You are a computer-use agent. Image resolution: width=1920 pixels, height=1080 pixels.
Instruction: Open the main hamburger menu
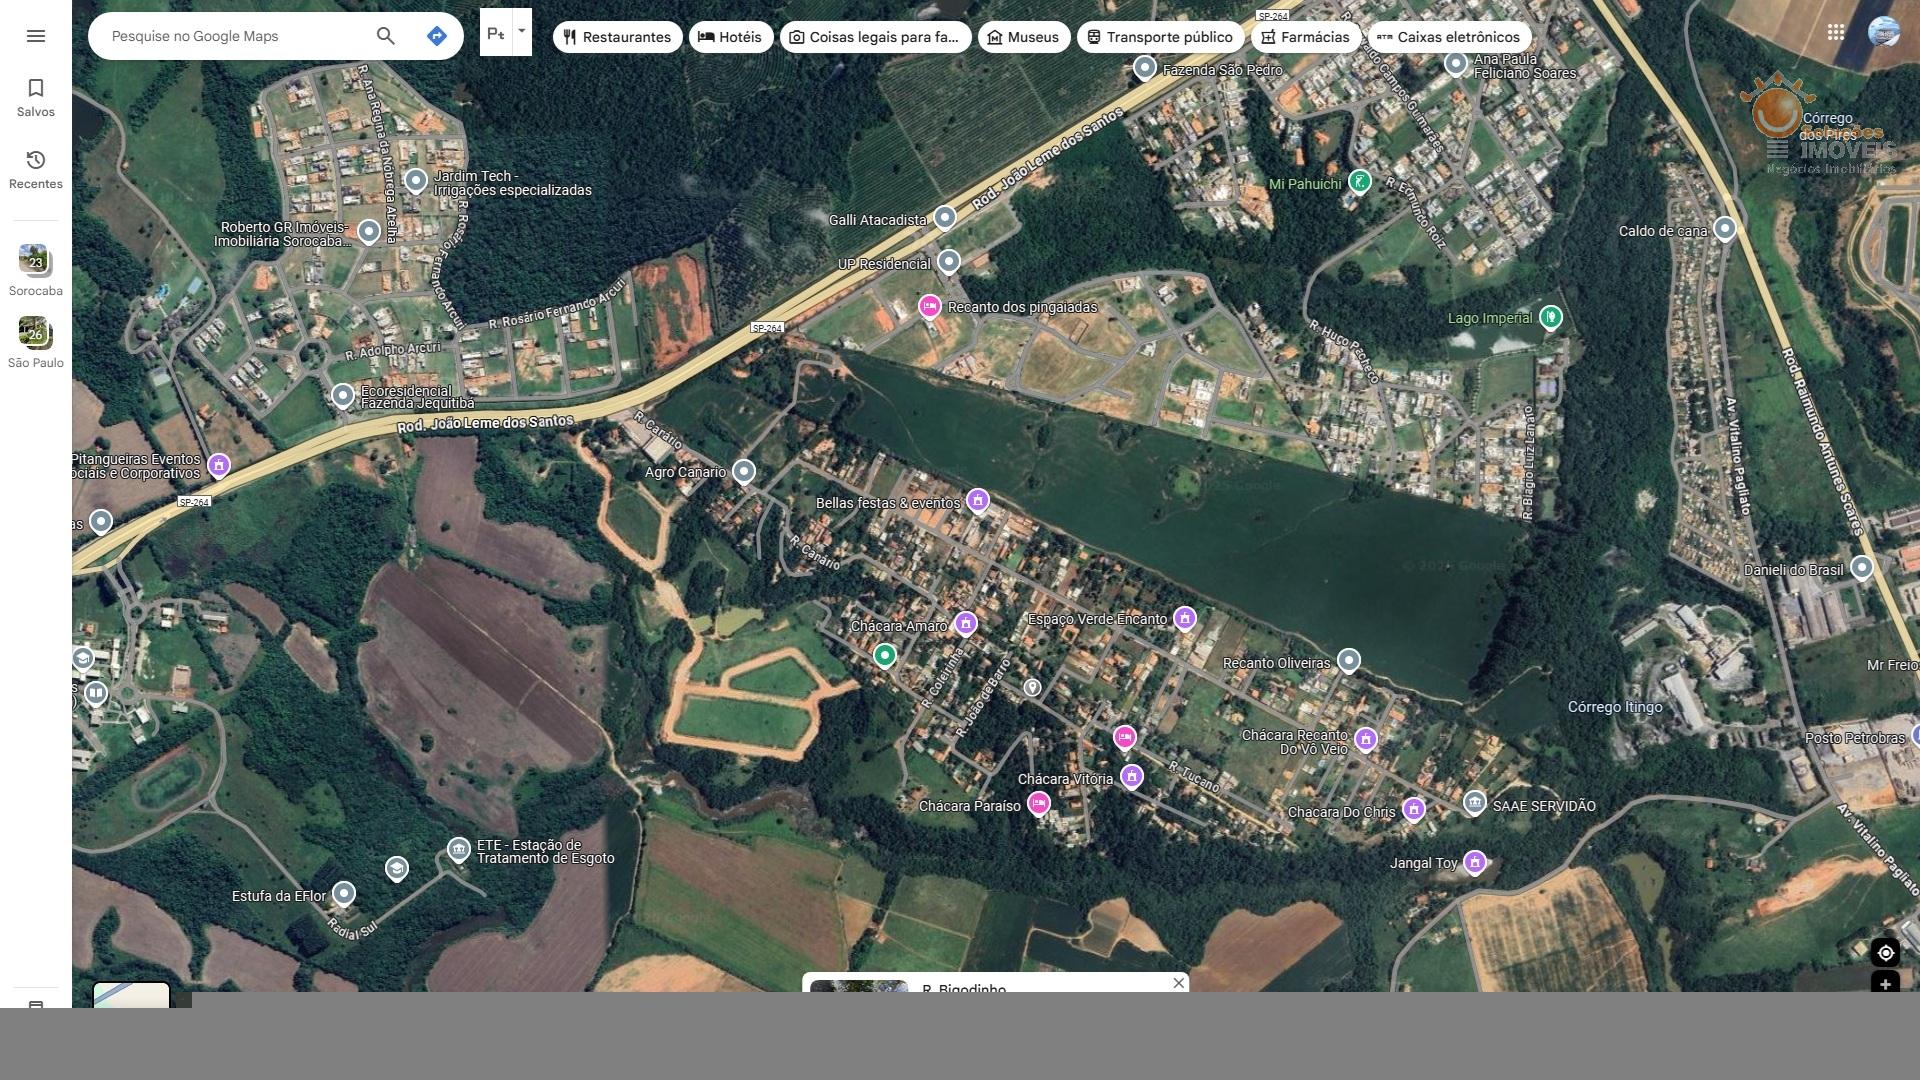click(36, 36)
